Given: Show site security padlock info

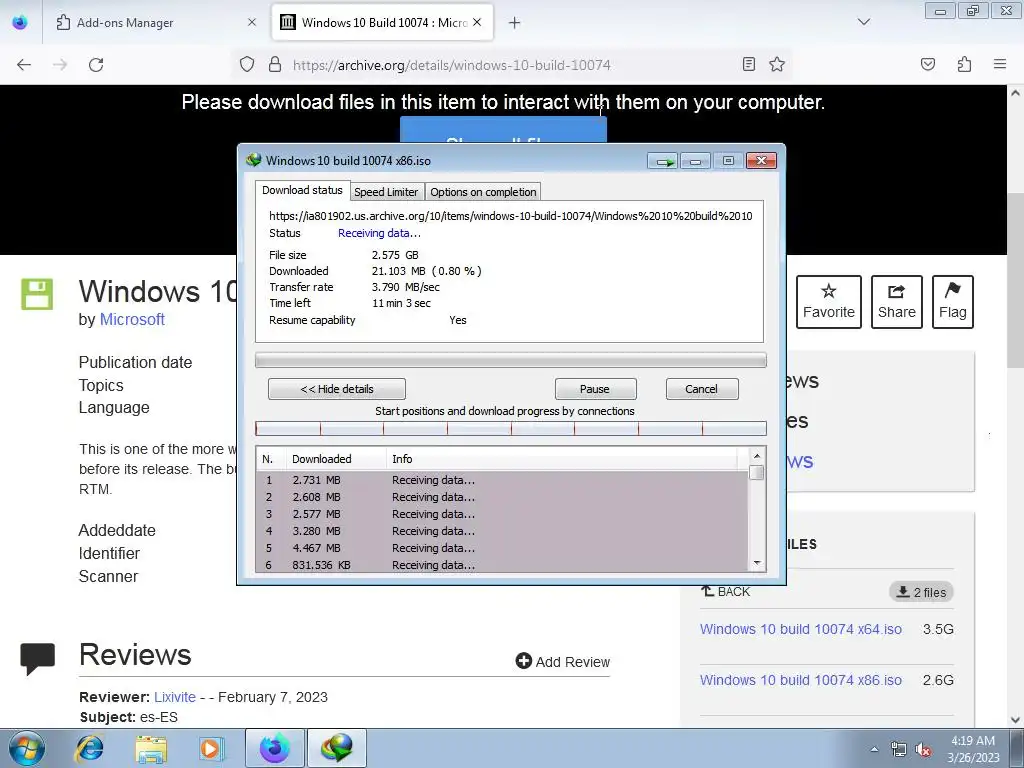Looking at the screenshot, I should tap(275, 65).
